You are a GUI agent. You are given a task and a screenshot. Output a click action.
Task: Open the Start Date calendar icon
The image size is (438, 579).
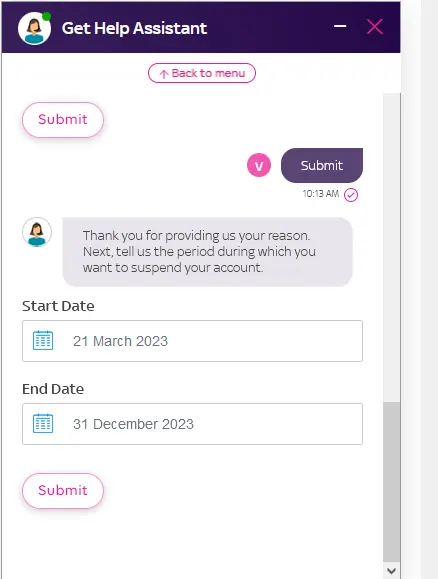pyautogui.click(x=43, y=340)
